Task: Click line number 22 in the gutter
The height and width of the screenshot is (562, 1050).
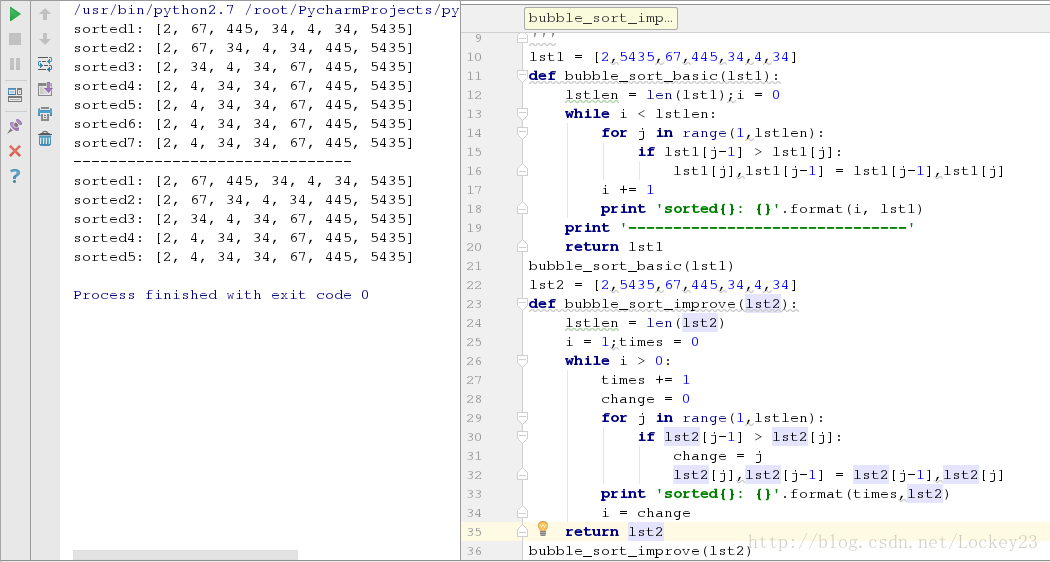Action: point(473,285)
